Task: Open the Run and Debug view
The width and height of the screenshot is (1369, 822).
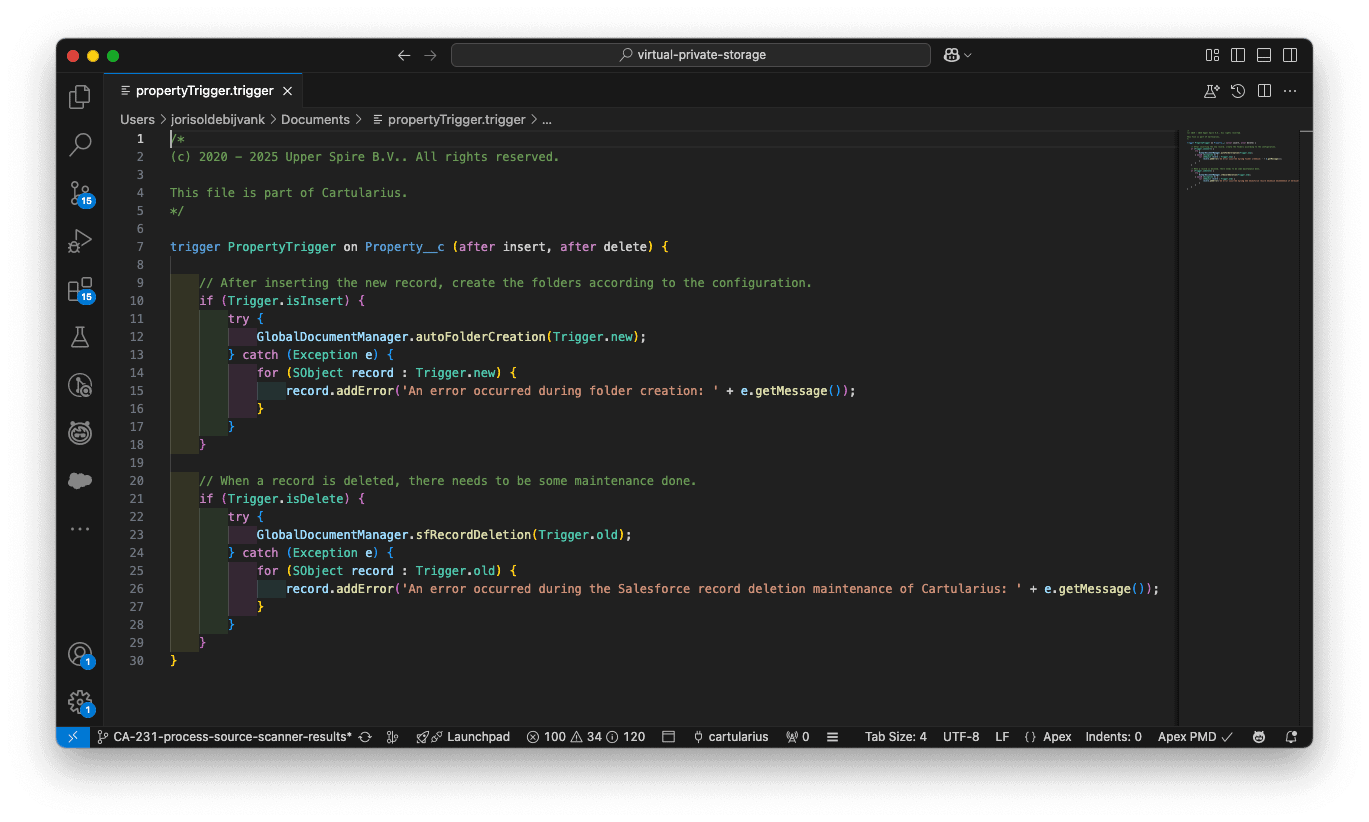Action: coord(80,241)
